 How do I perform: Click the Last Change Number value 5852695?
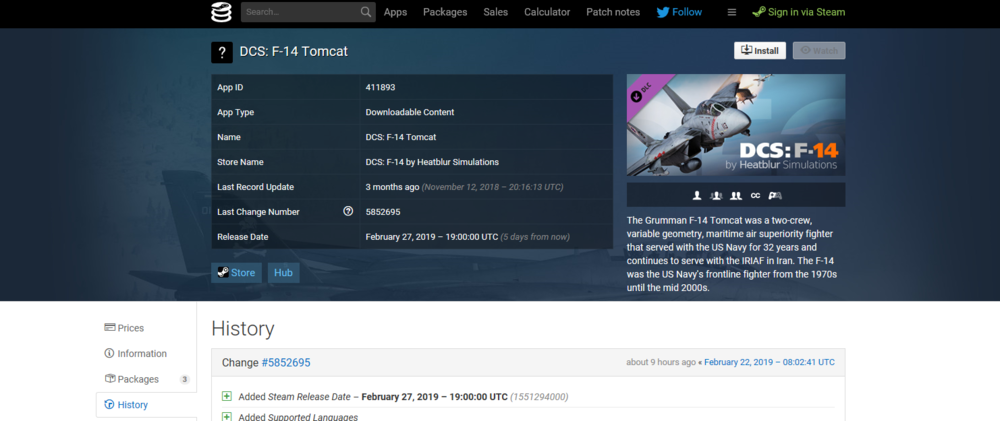(383, 211)
